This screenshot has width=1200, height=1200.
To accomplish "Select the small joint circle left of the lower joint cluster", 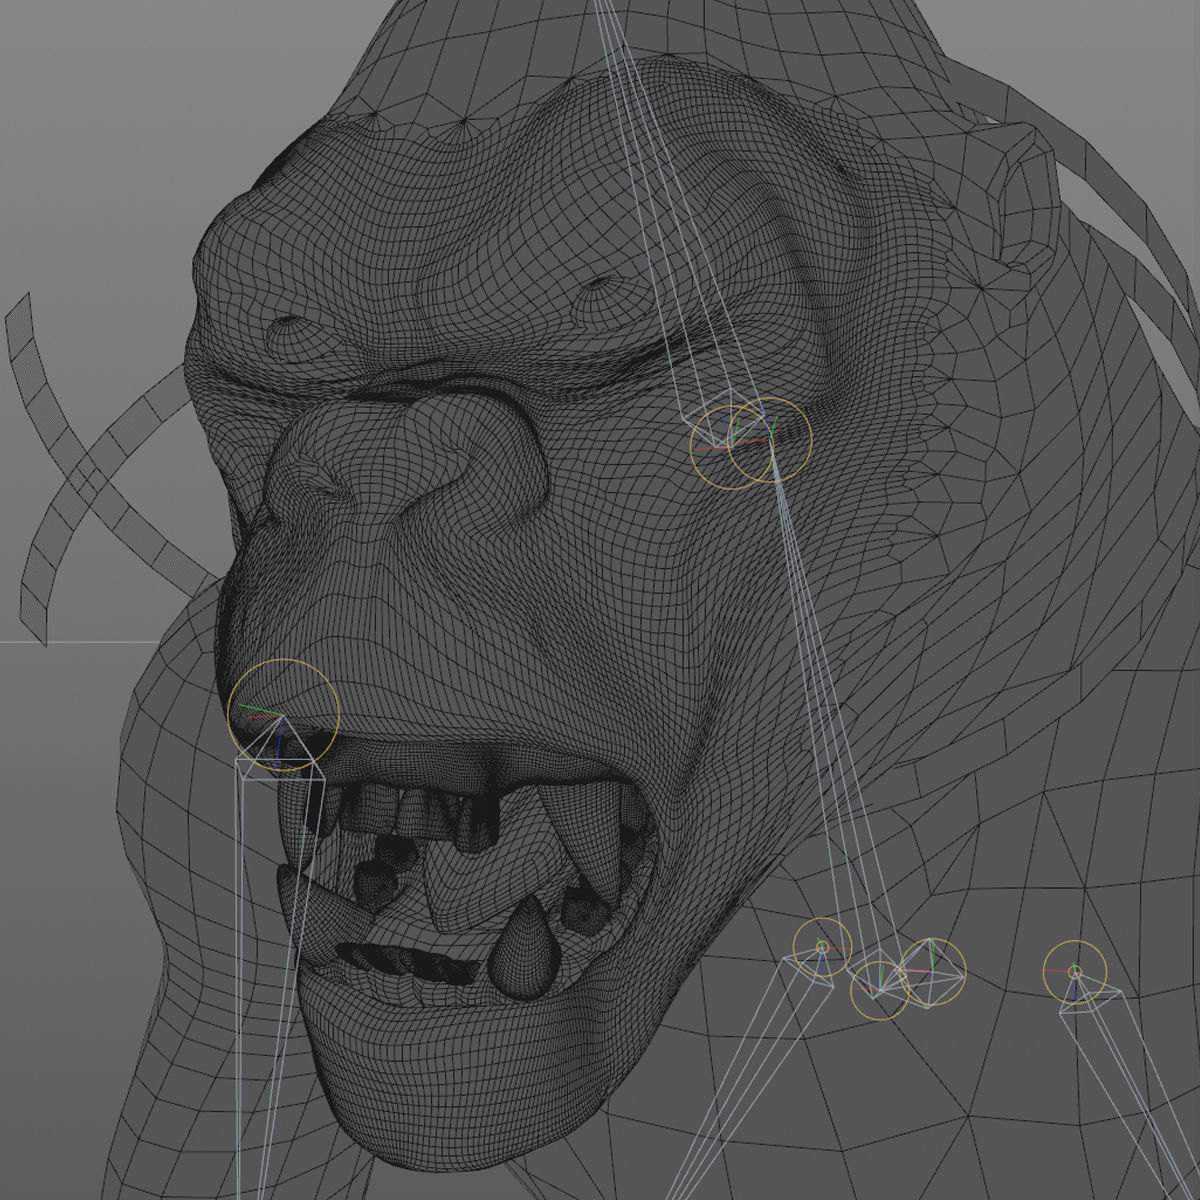I will click(822, 947).
